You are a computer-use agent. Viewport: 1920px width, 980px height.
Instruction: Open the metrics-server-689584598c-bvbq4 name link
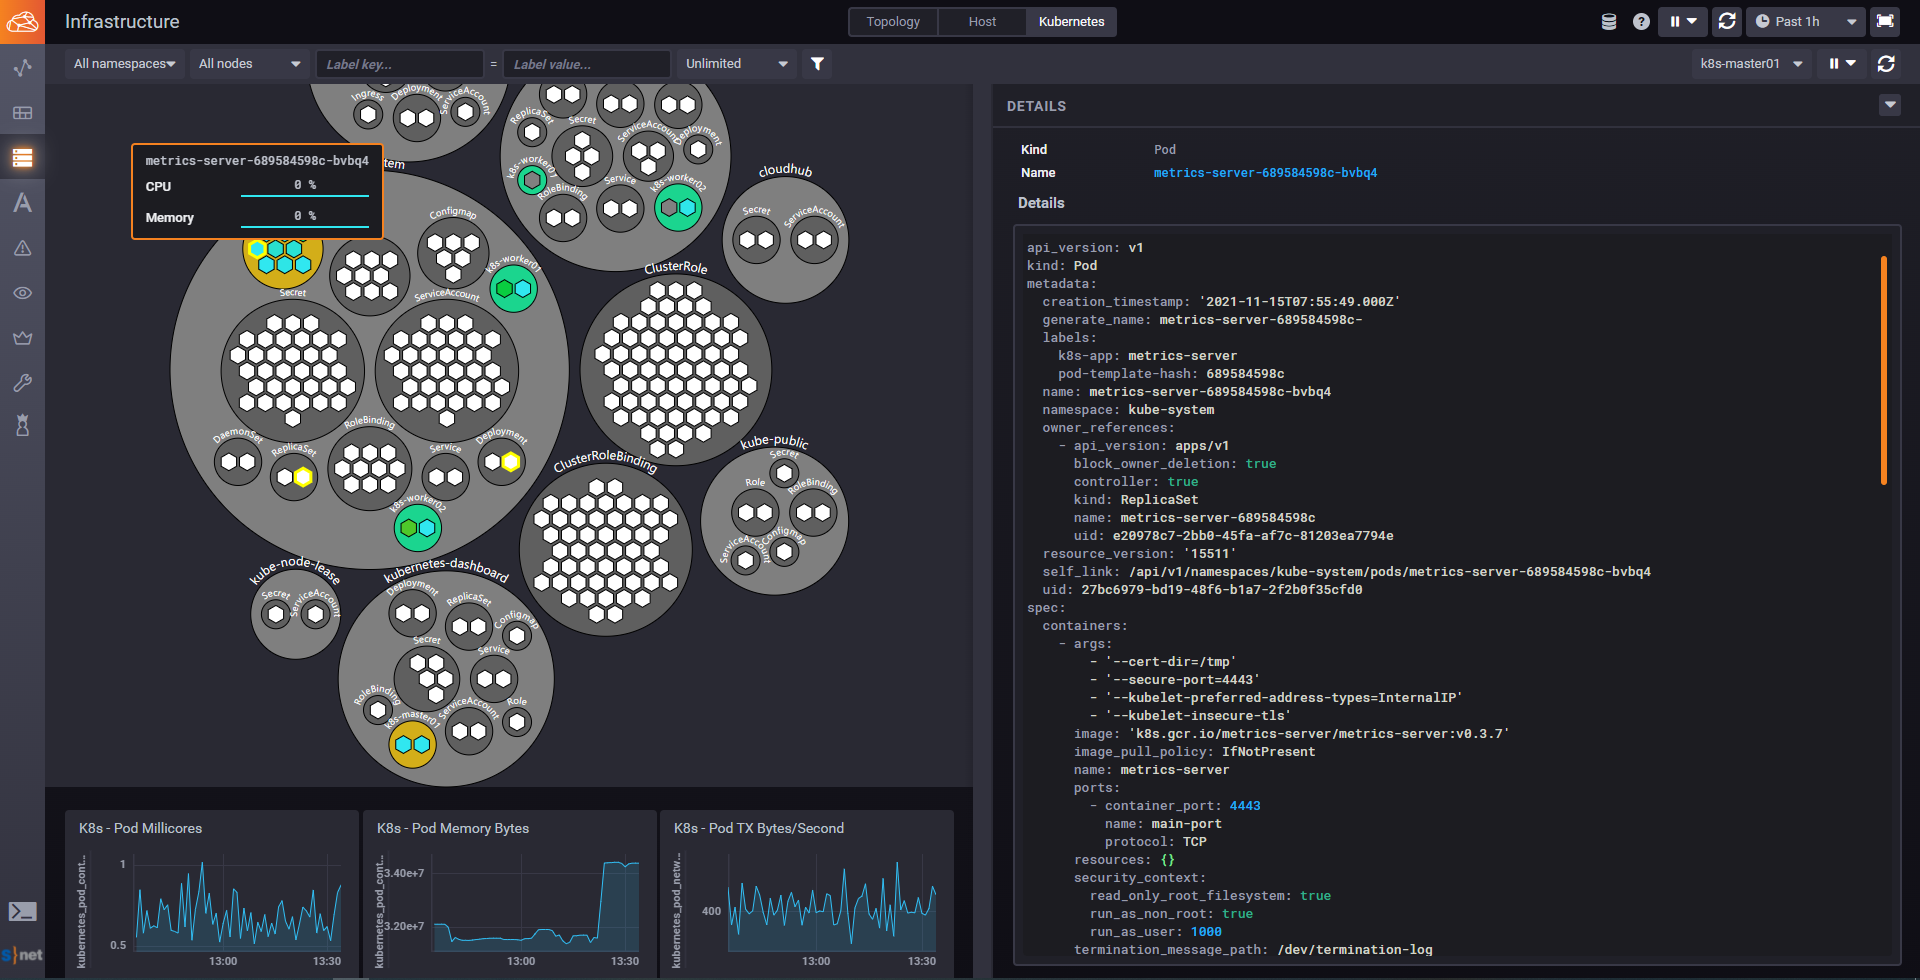coord(1265,173)
